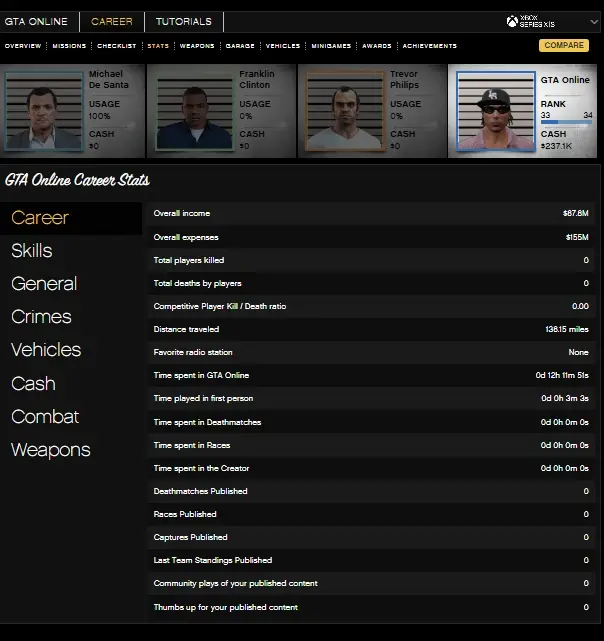Select the GTA Online character portrait
The image size is (604, 641).
pyautogui.click(x=495, y=110)
